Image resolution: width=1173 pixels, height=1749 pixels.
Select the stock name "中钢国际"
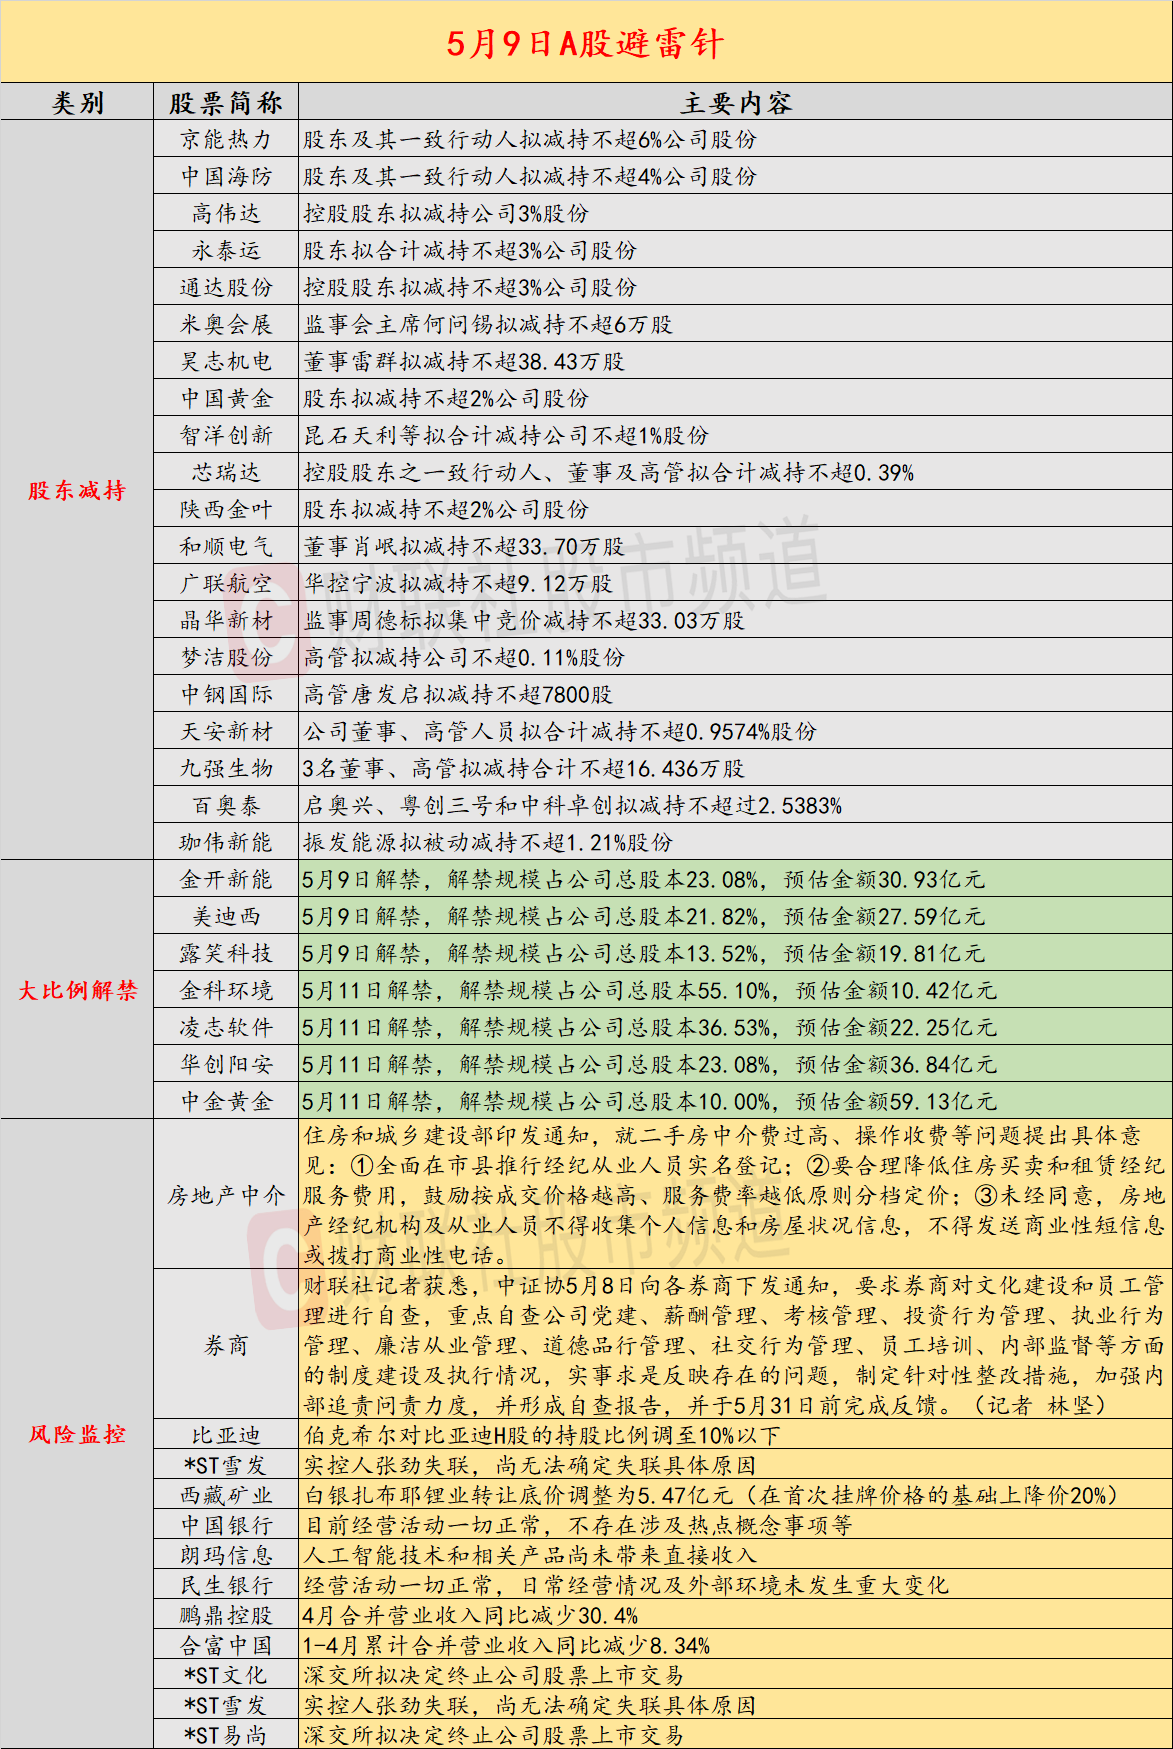coord(226,694)
